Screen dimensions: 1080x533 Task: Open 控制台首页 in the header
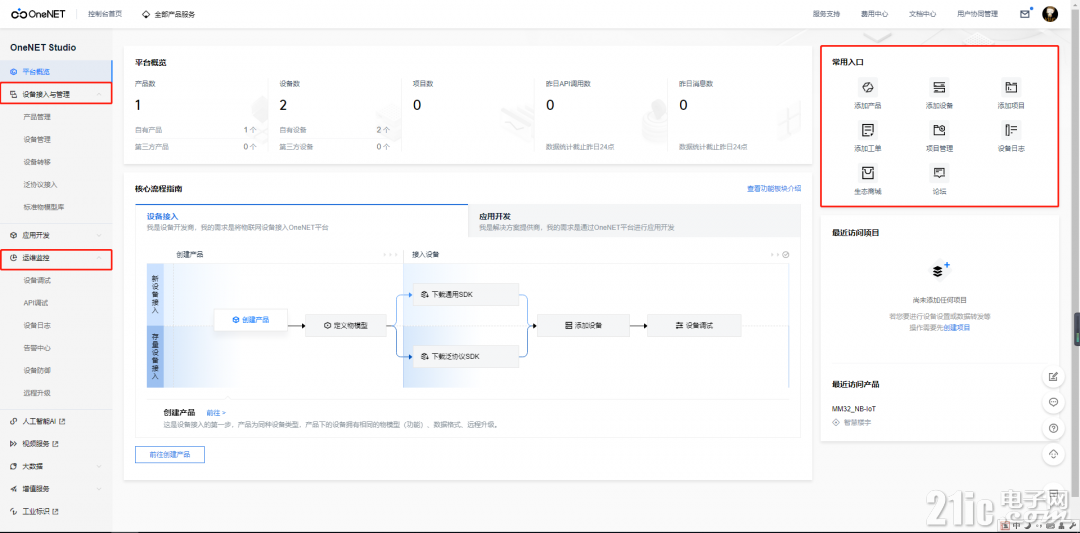point(105,14)
